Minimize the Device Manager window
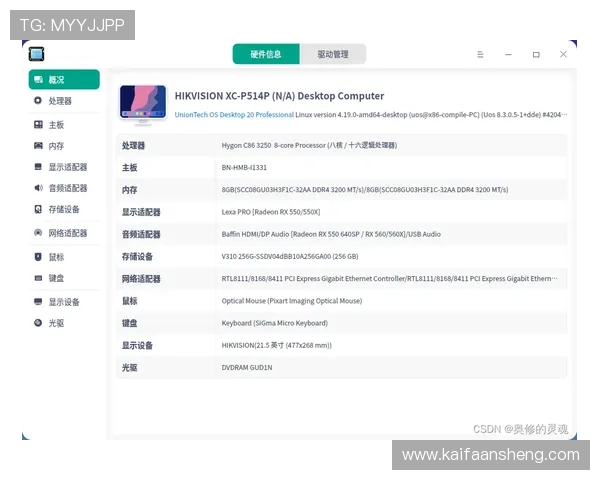600x480 pixels. pos(508,54)
